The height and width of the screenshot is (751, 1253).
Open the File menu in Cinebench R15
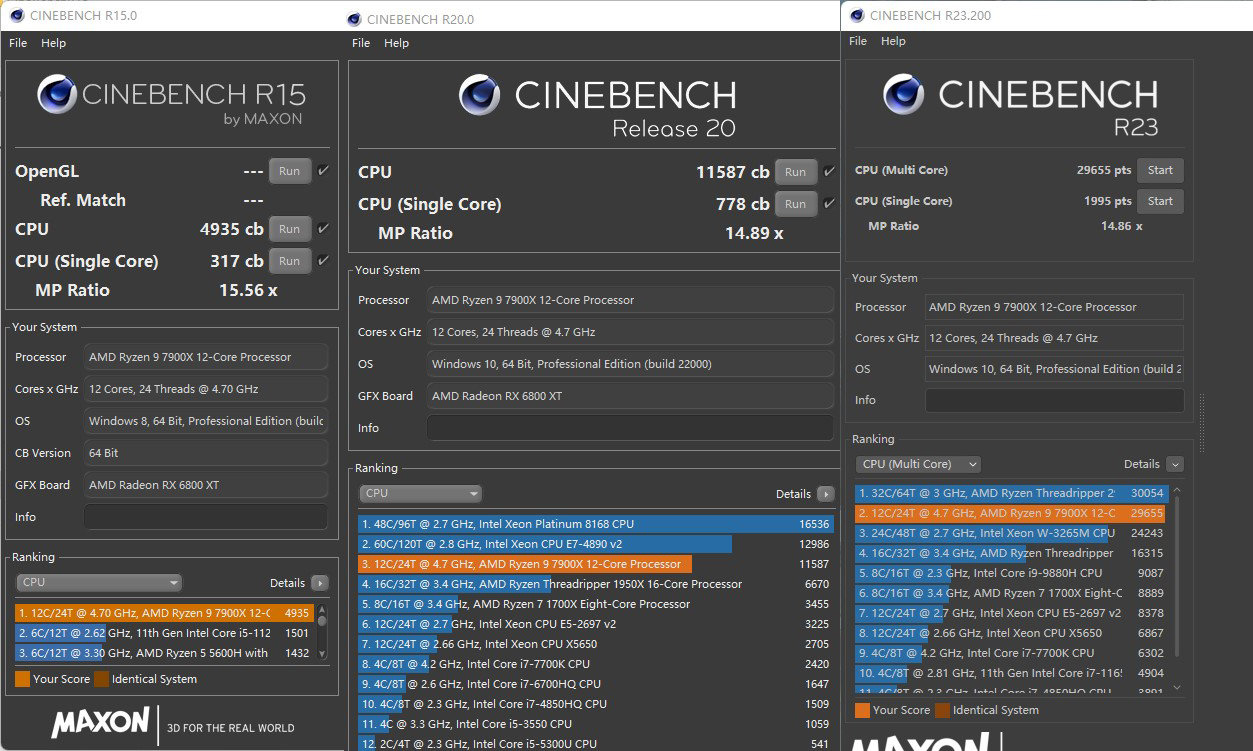(x=18, y=44)
